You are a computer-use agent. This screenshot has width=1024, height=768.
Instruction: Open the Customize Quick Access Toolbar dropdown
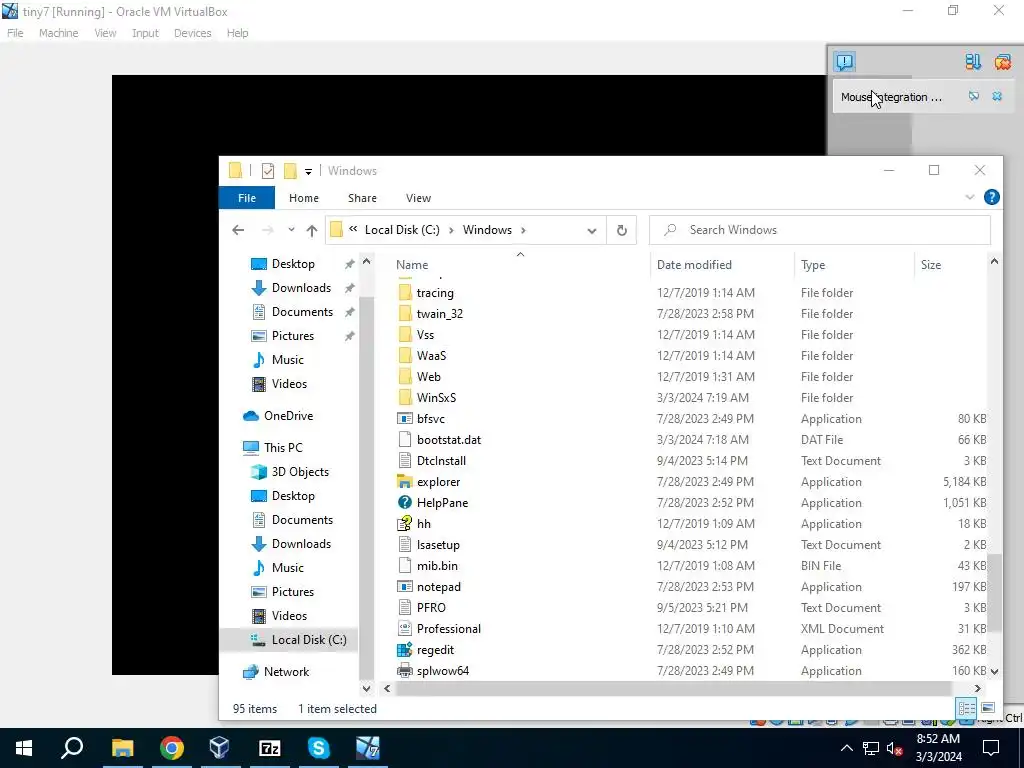coord(308,172)
